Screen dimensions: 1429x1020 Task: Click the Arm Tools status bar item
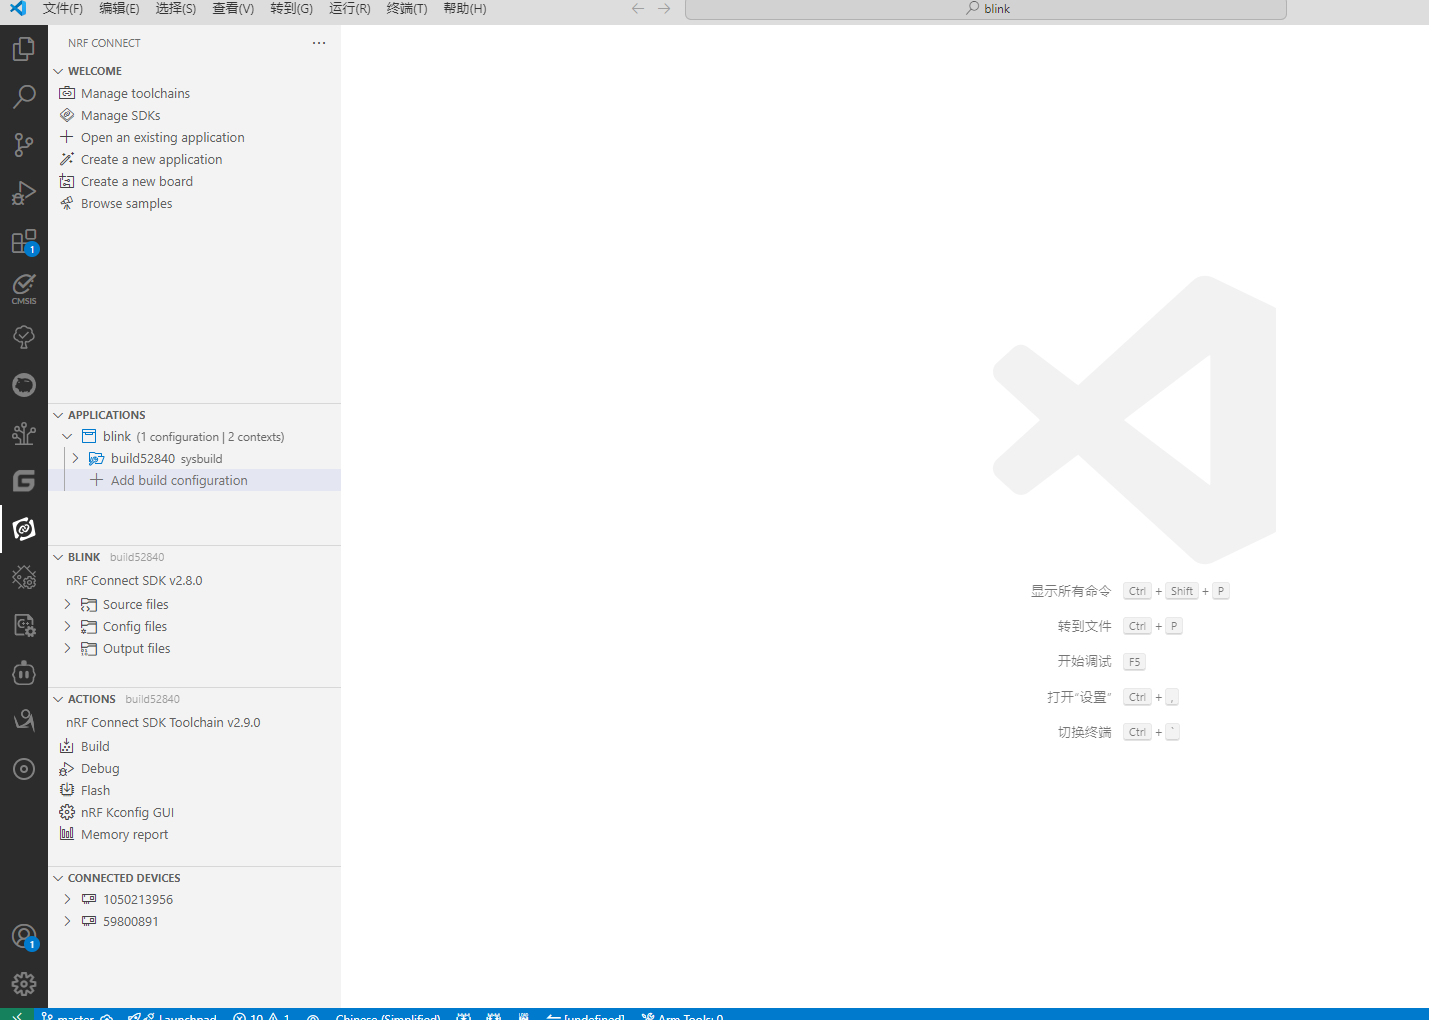(x=683, y=1016)
